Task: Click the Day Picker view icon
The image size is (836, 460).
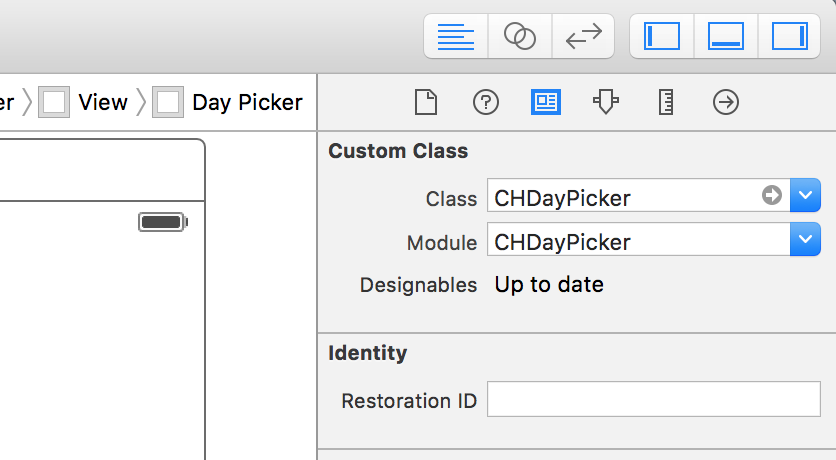Action: pos(168,102)
